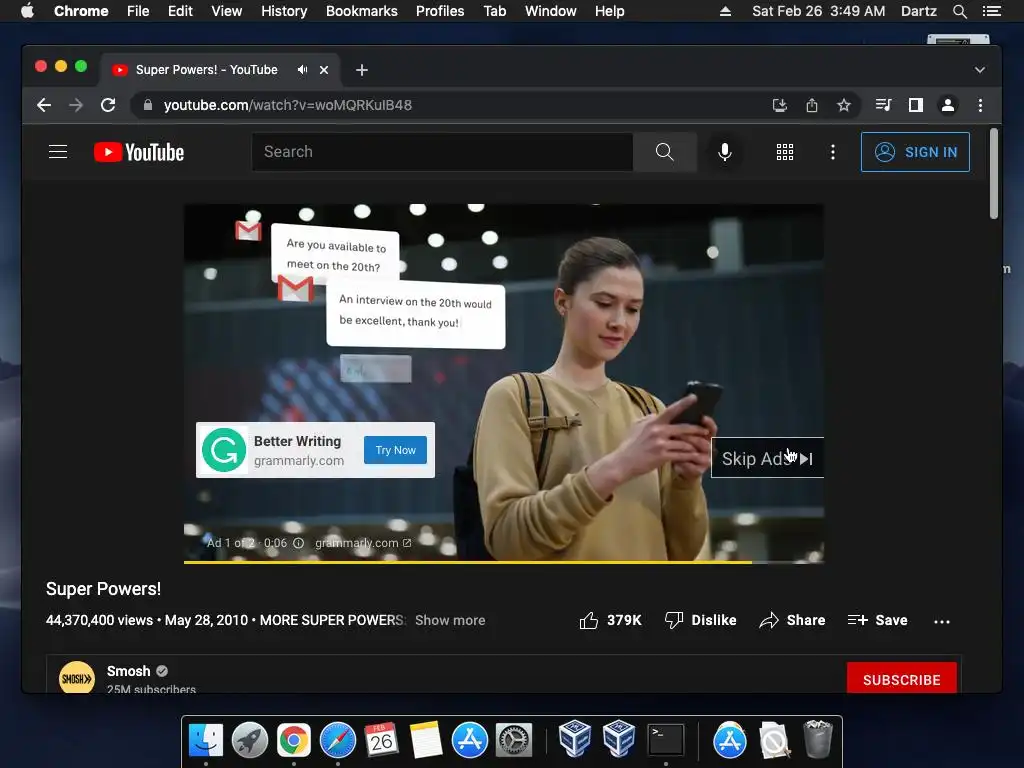Start voice search with microphone icon
This screenshot has height=768, width=1024.
(x=724, y=152)
